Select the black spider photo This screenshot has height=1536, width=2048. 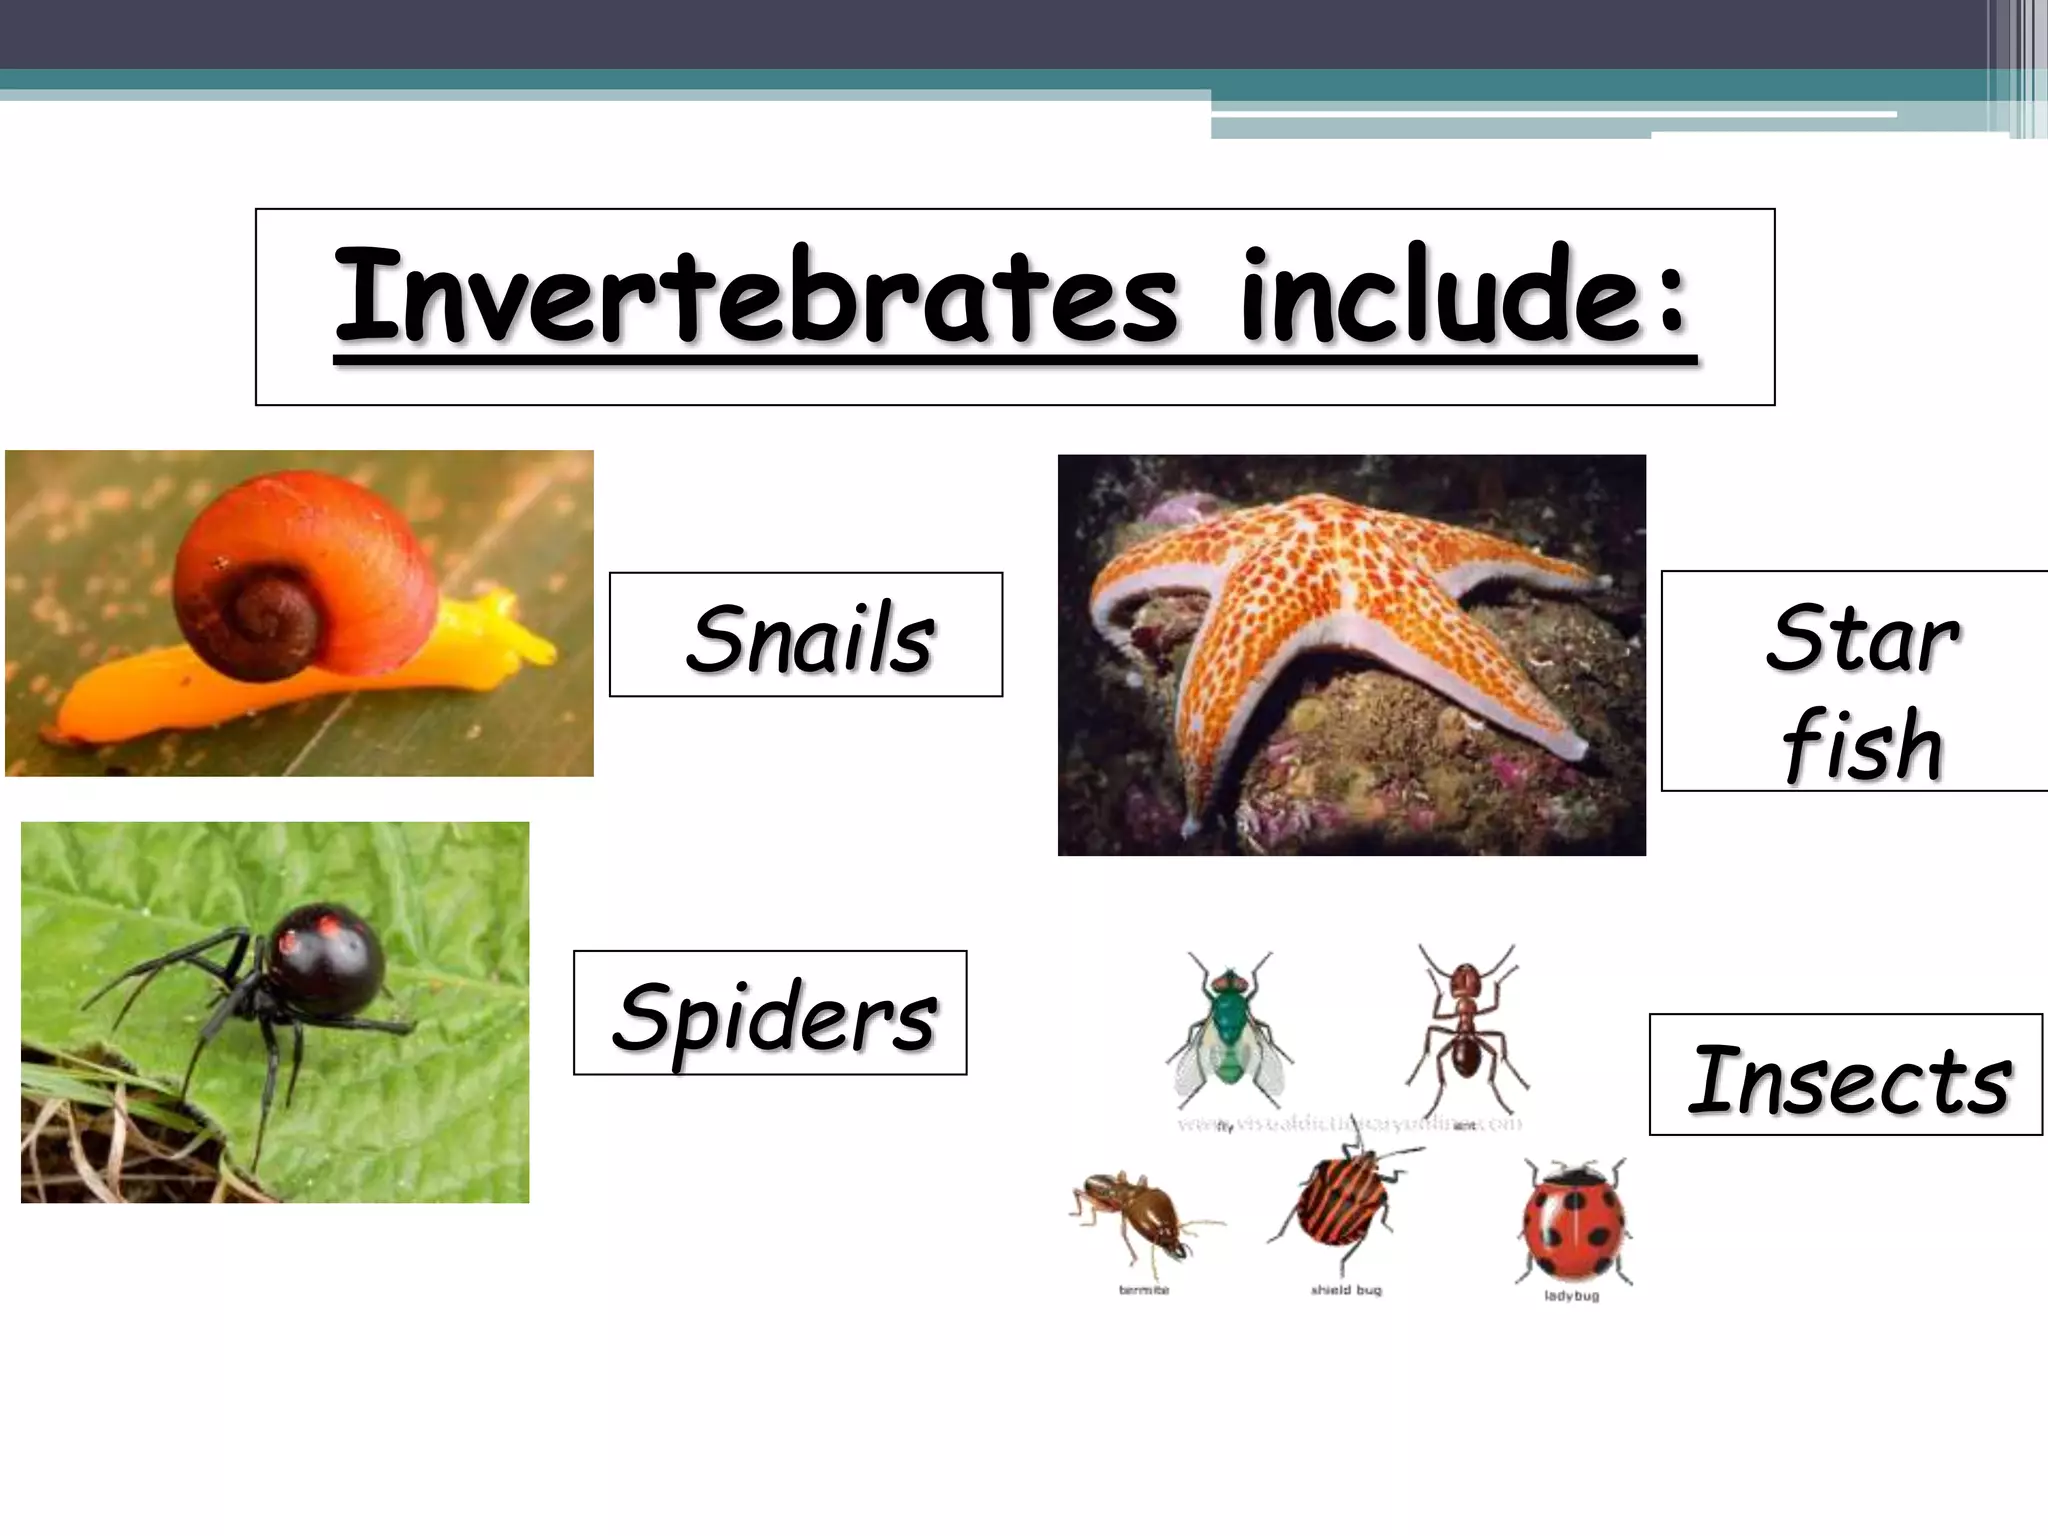[x=275, y=1012]
